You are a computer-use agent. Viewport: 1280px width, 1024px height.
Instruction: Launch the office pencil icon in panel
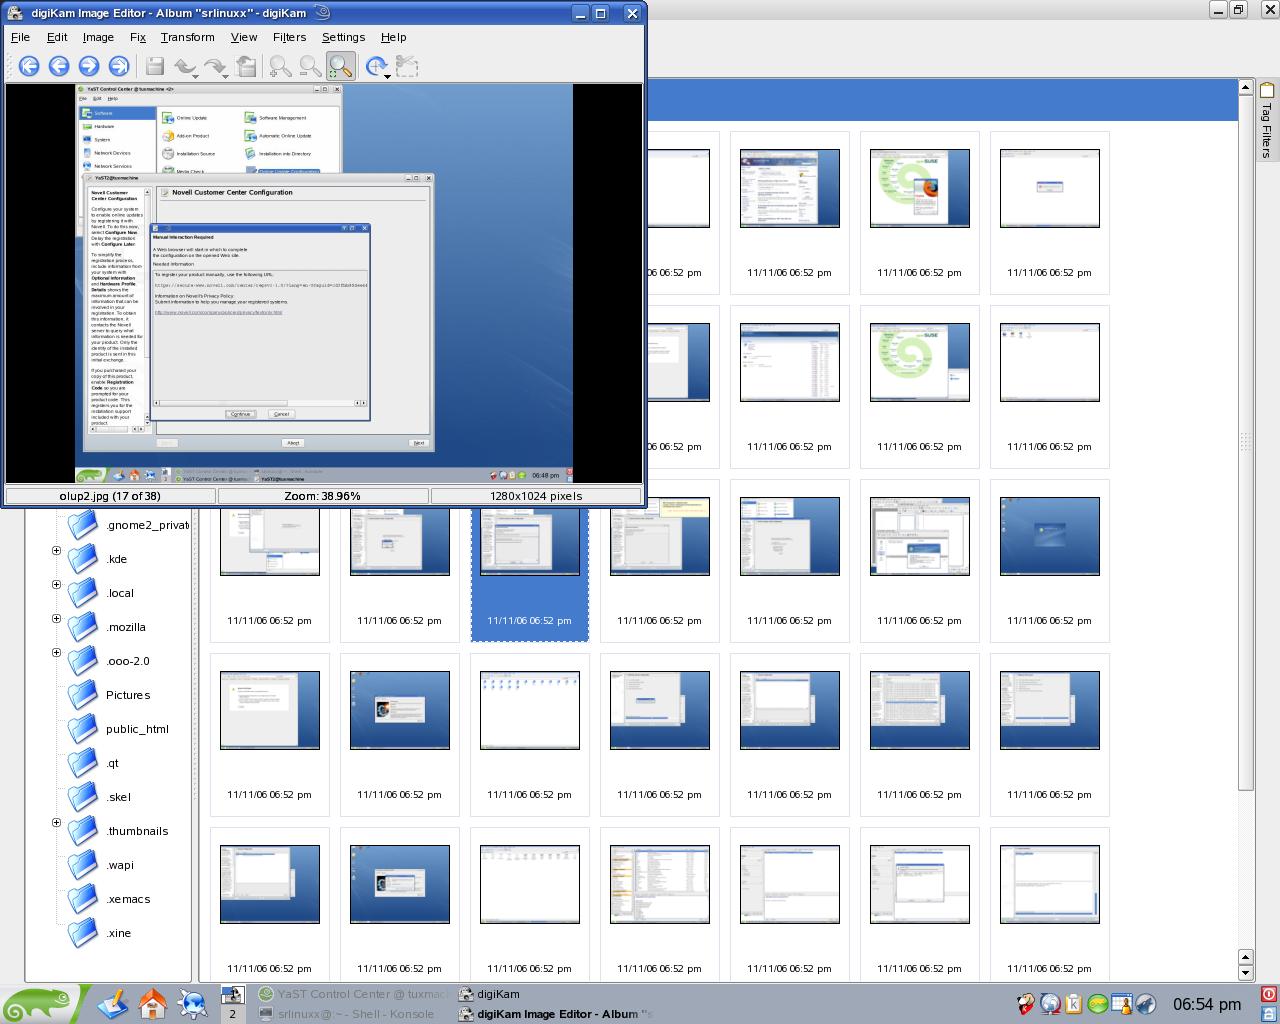(x=113, y=1003)
